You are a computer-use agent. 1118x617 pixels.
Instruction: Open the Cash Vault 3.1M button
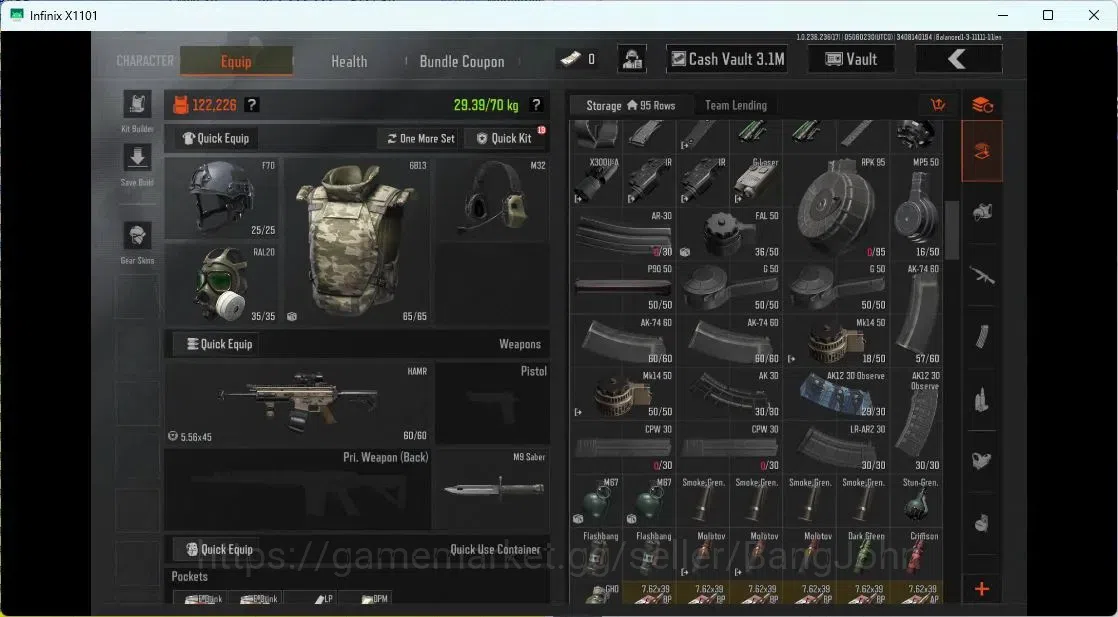727,59
